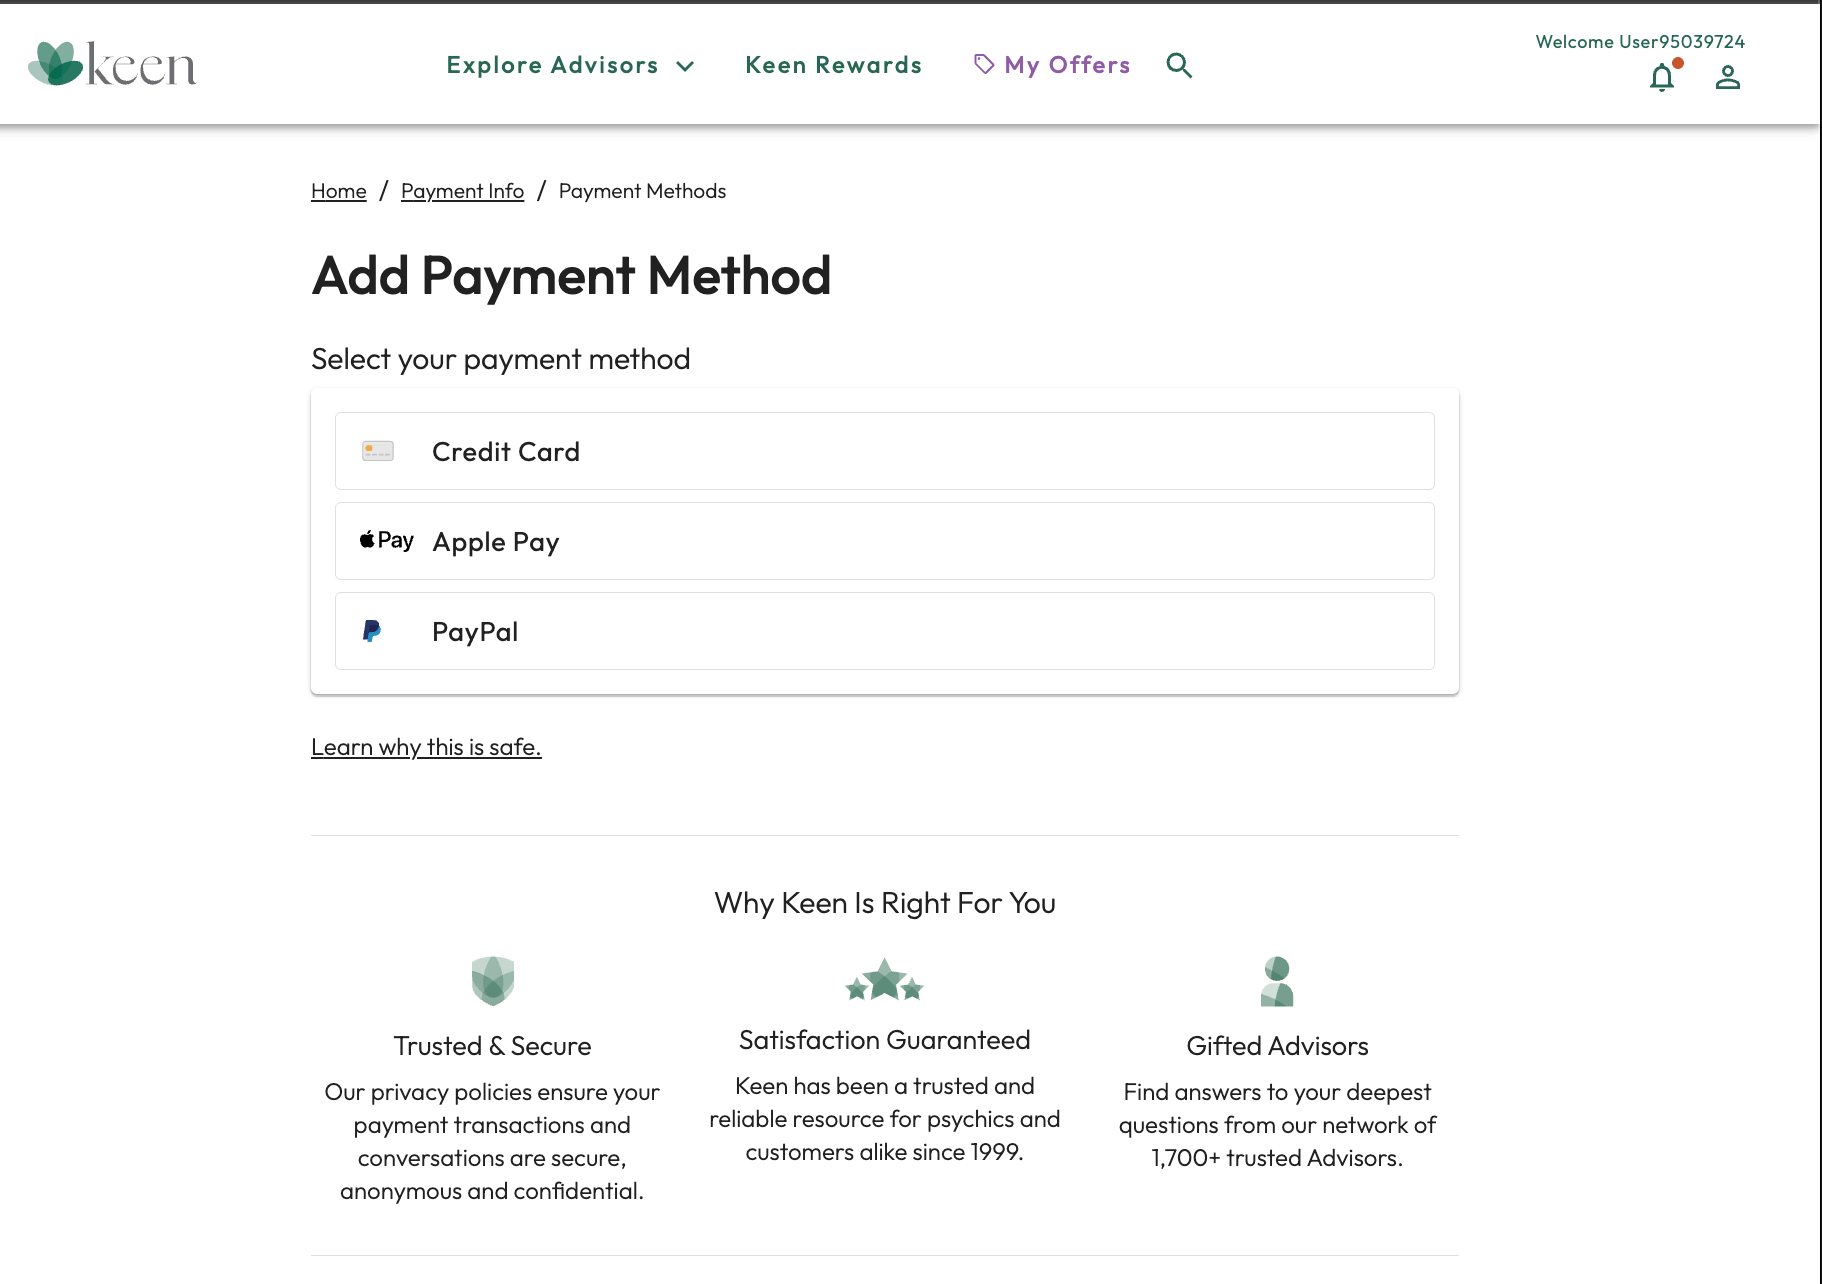The image size is (1822, 1284).
Task: Open the 'Learn why this is safe' link
Action: (x=426, y=747)
